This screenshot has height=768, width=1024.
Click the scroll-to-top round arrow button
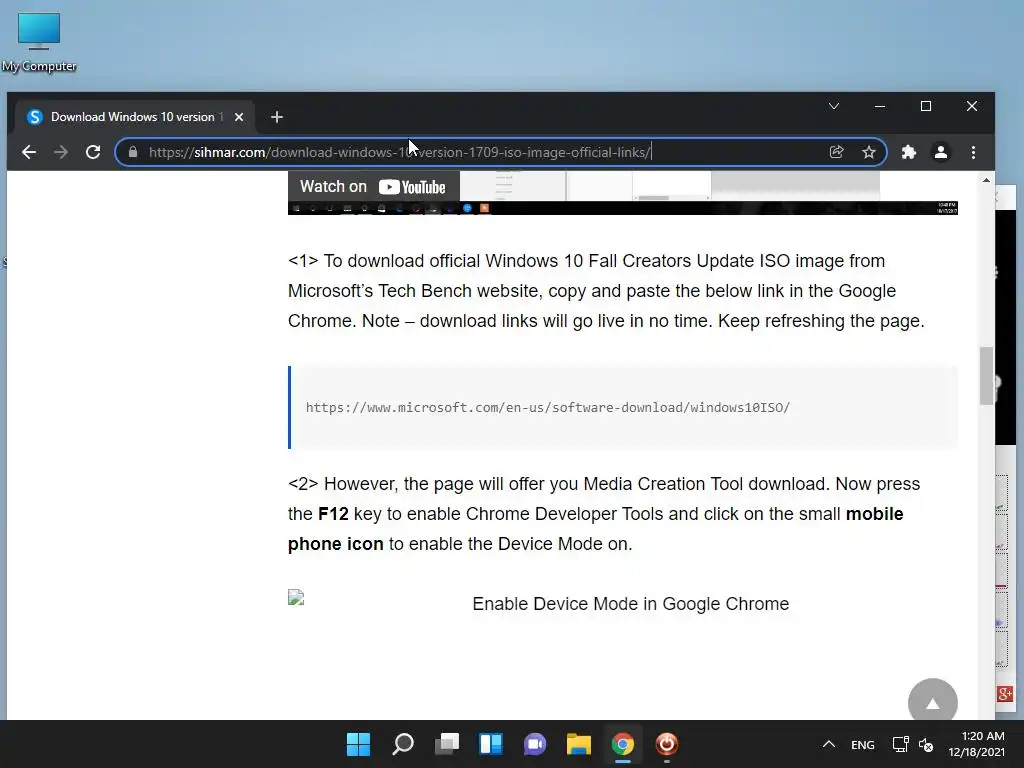coord(933,703)
